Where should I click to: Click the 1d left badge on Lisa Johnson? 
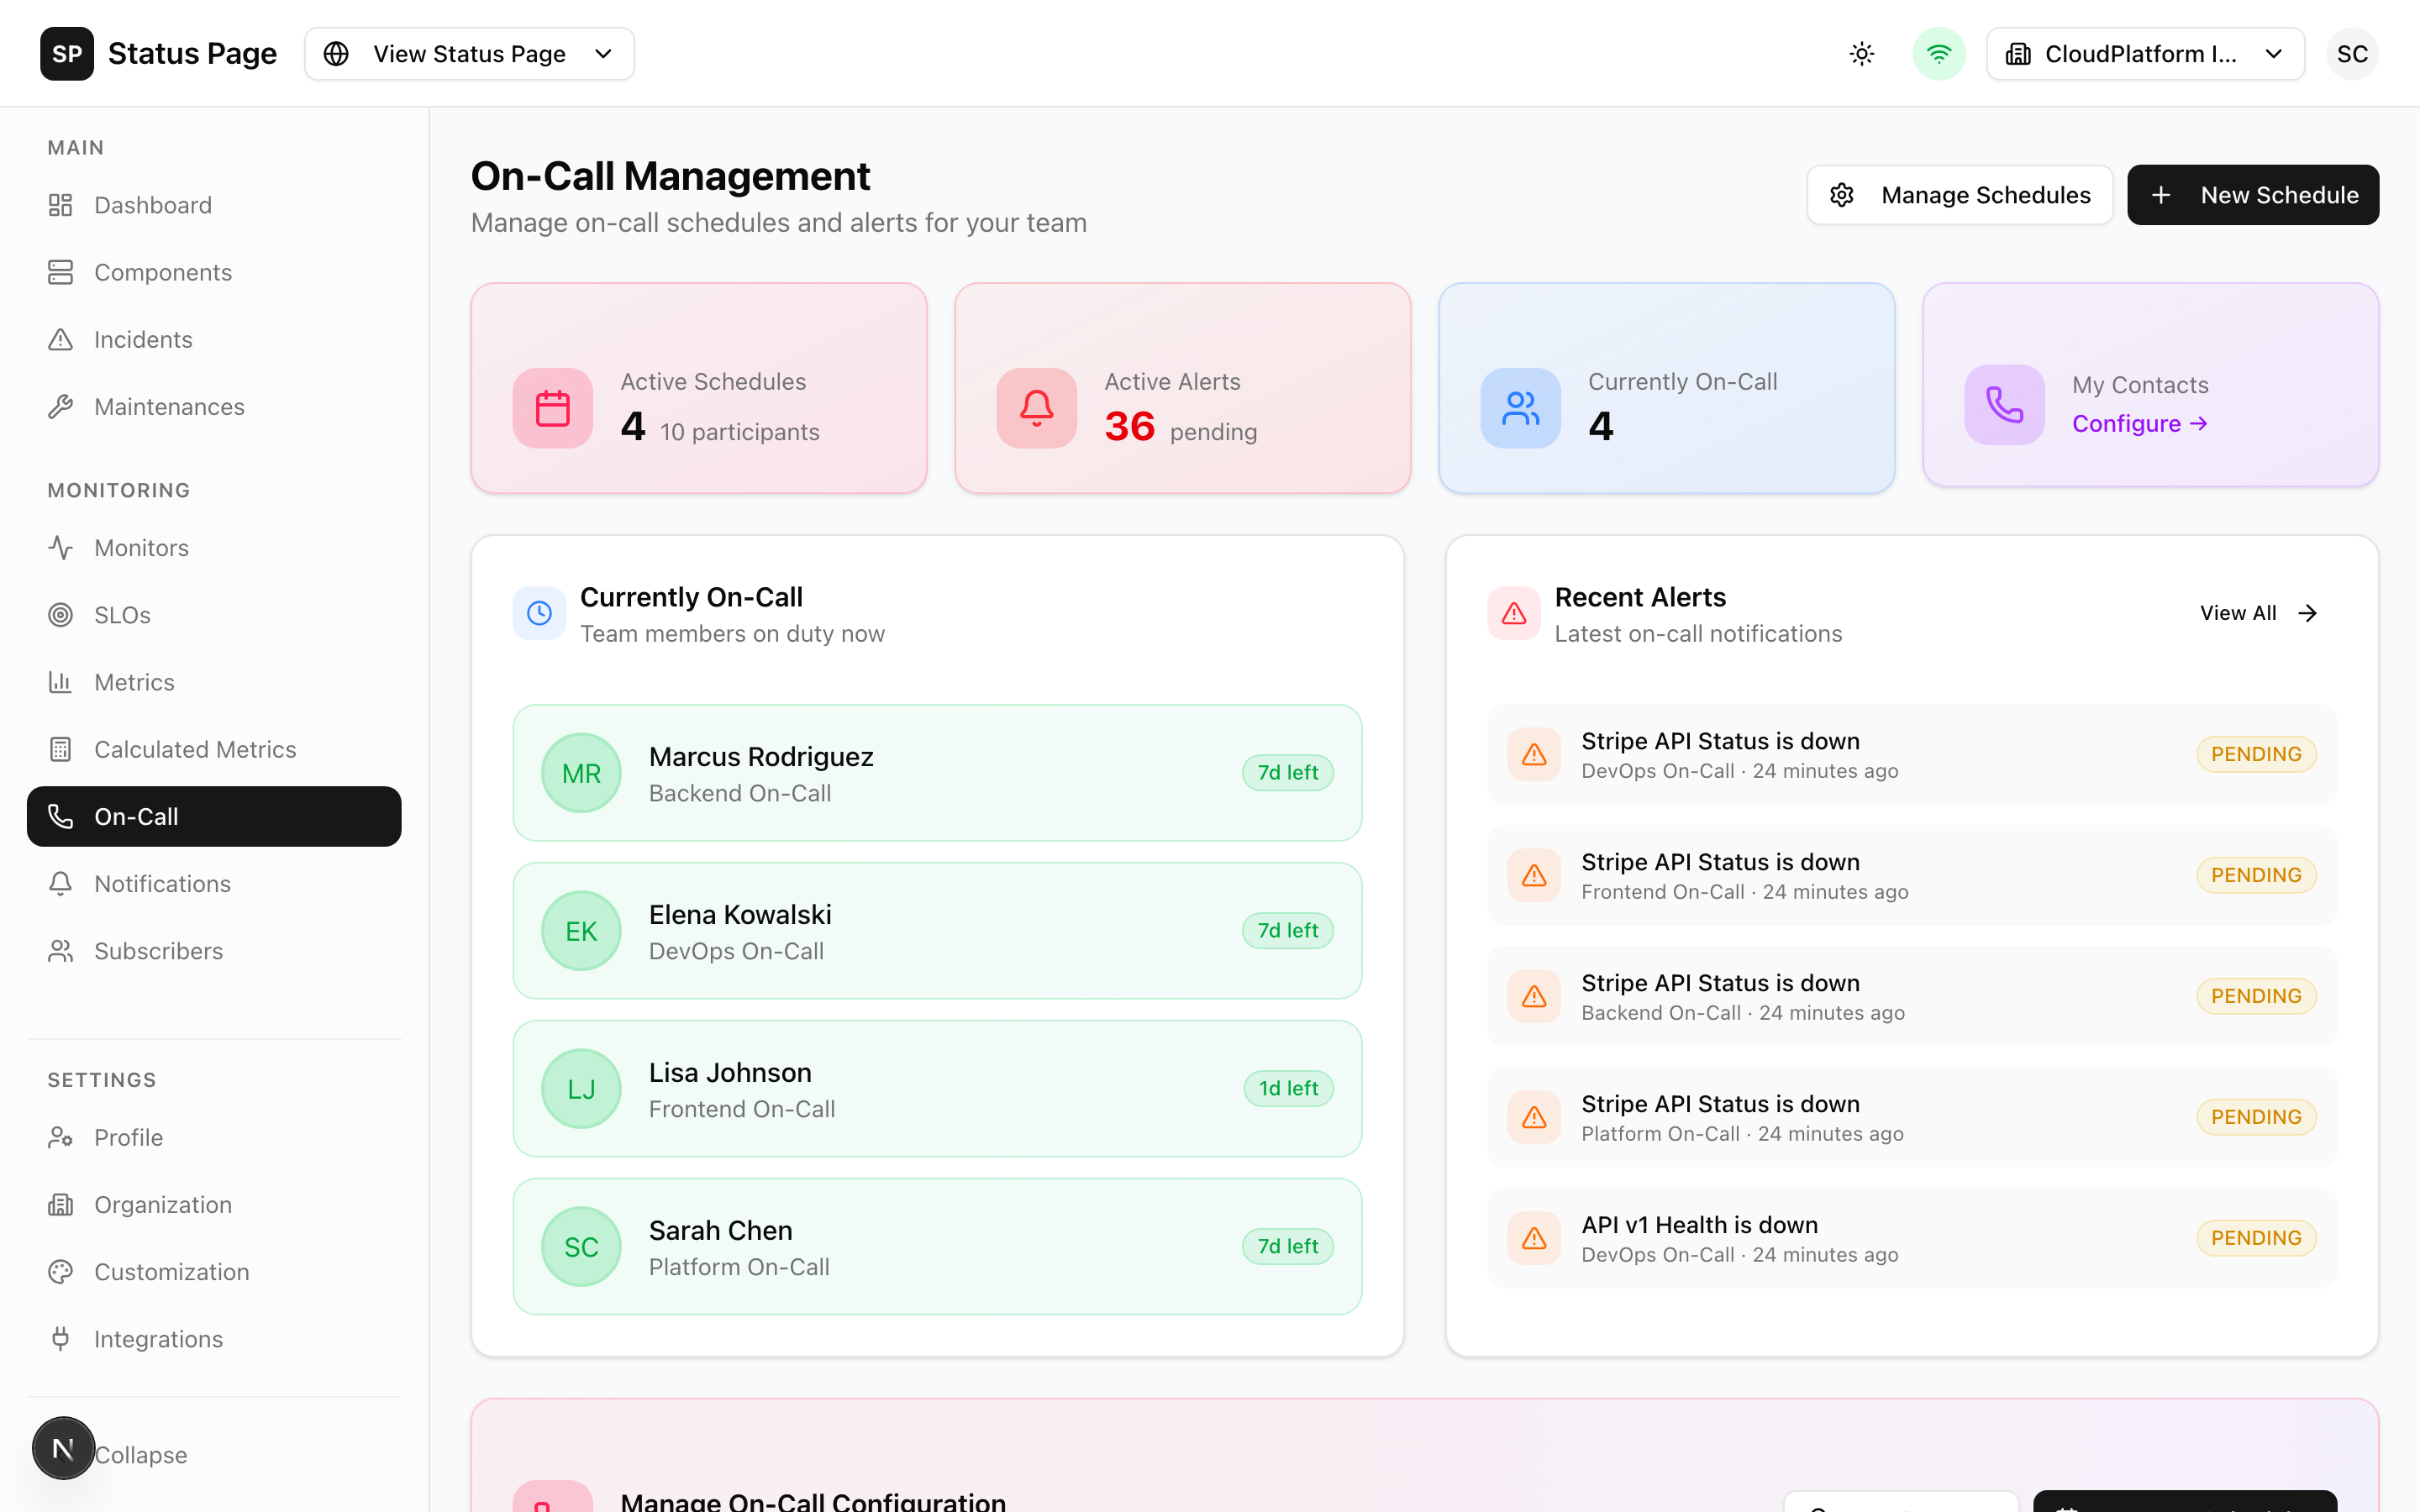coord(1288,1088)
